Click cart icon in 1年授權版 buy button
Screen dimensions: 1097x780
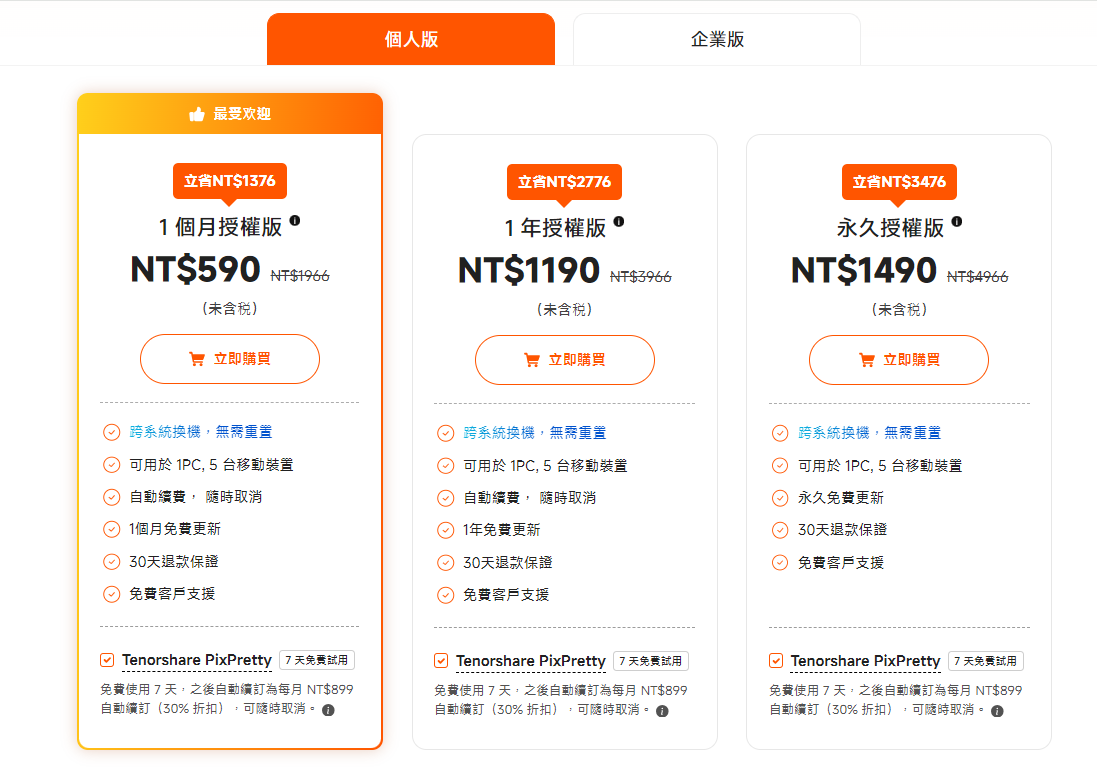(531, 360)
